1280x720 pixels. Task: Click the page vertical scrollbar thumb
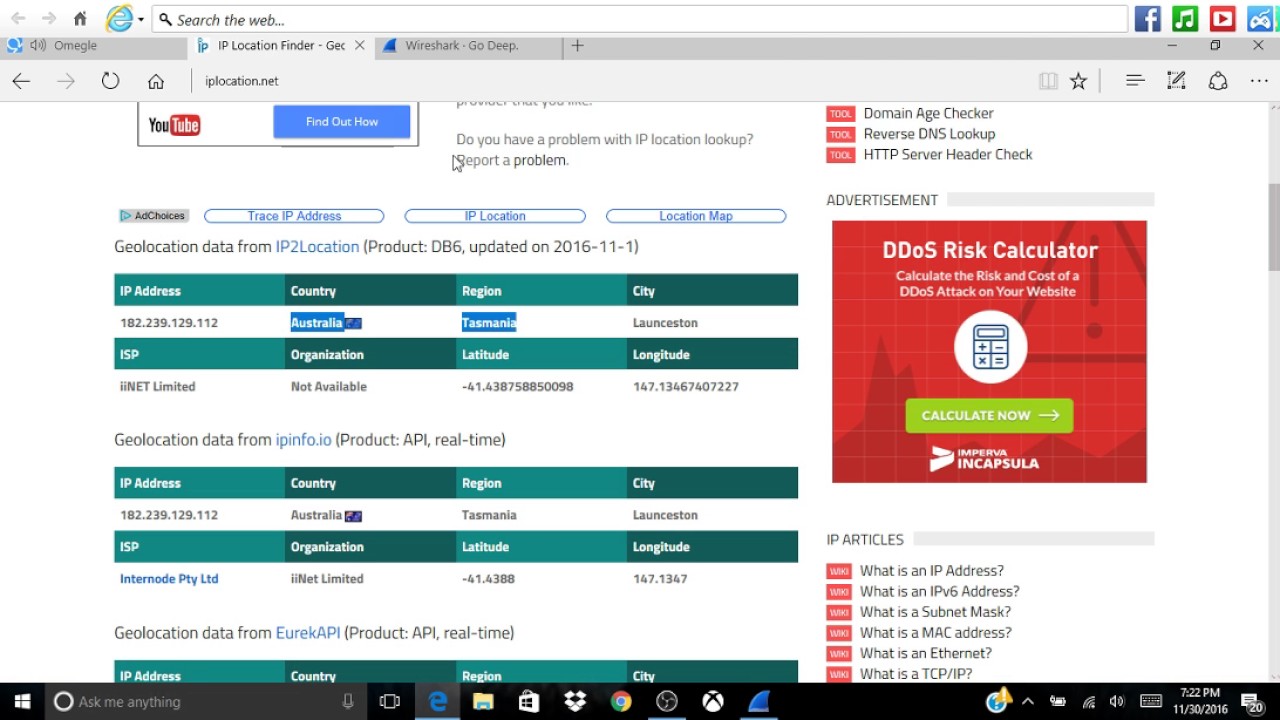(1274, 227)
